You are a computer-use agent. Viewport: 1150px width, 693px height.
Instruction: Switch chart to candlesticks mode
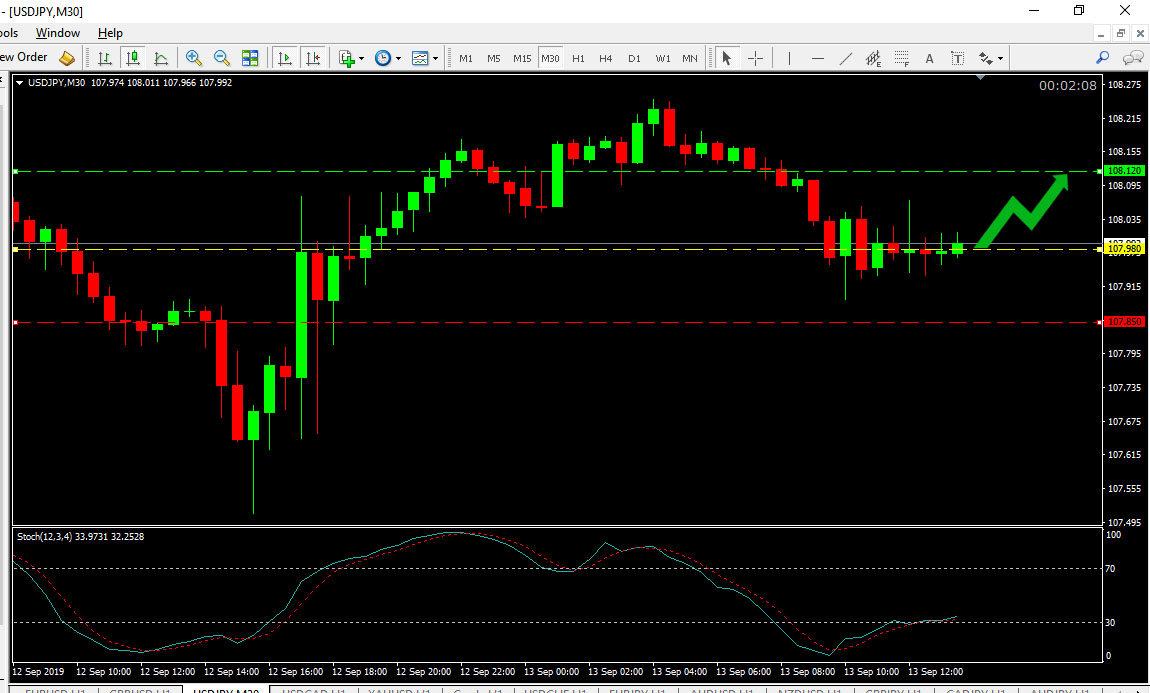tap(133, 58)
